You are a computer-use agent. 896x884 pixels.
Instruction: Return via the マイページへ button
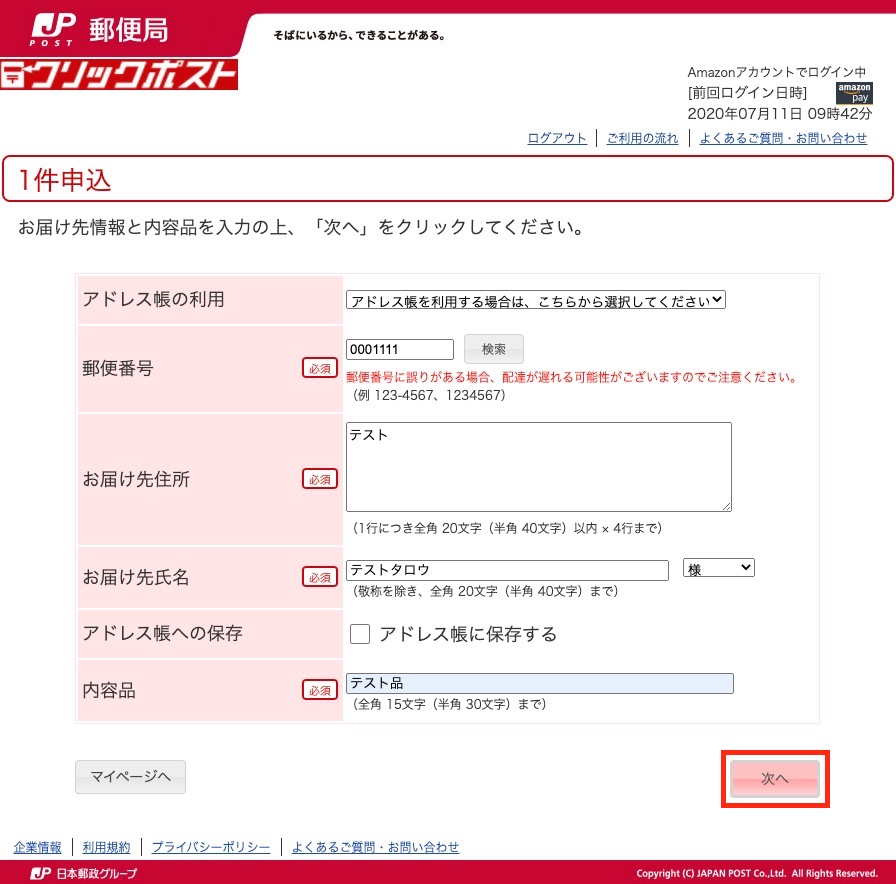click(130, 776)
